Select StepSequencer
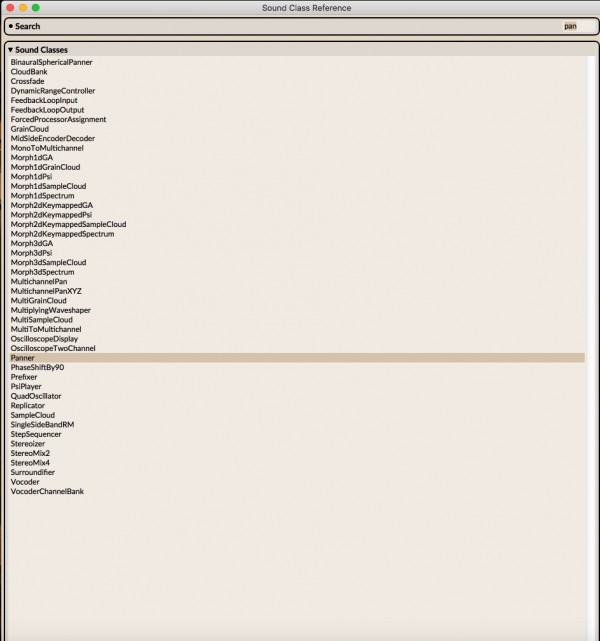 point(36,434)
